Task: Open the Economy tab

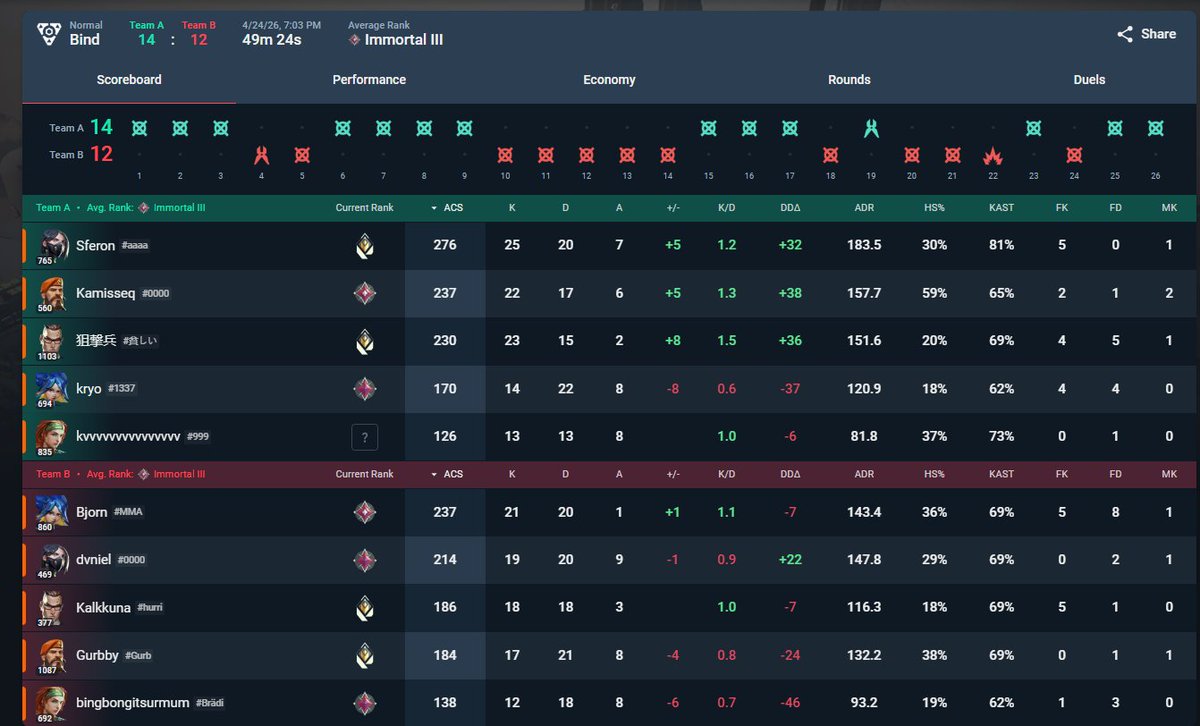Action: tap(609, 80)
